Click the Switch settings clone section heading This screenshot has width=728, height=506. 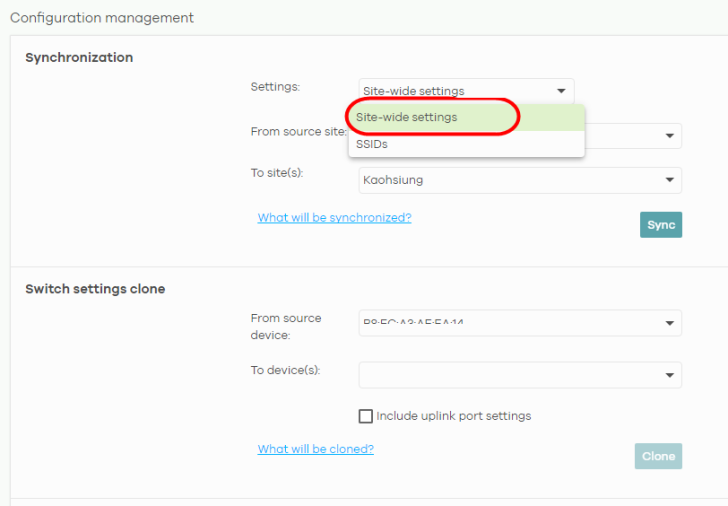coord(95,289)
